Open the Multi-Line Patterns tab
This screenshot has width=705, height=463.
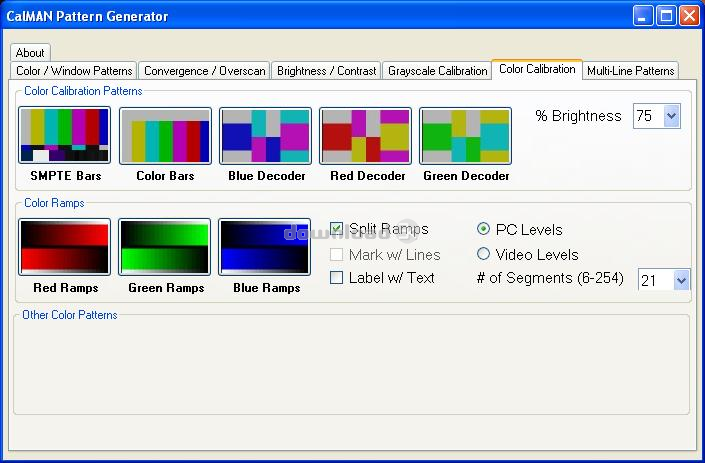[x=630, y=71]
